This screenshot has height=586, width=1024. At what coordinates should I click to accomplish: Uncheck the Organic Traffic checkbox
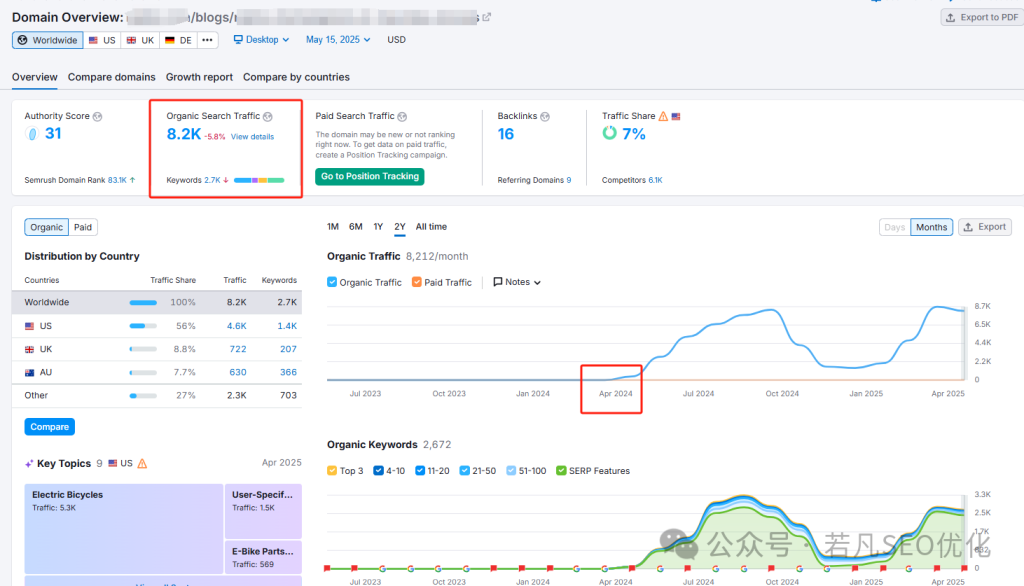point(333,283)
